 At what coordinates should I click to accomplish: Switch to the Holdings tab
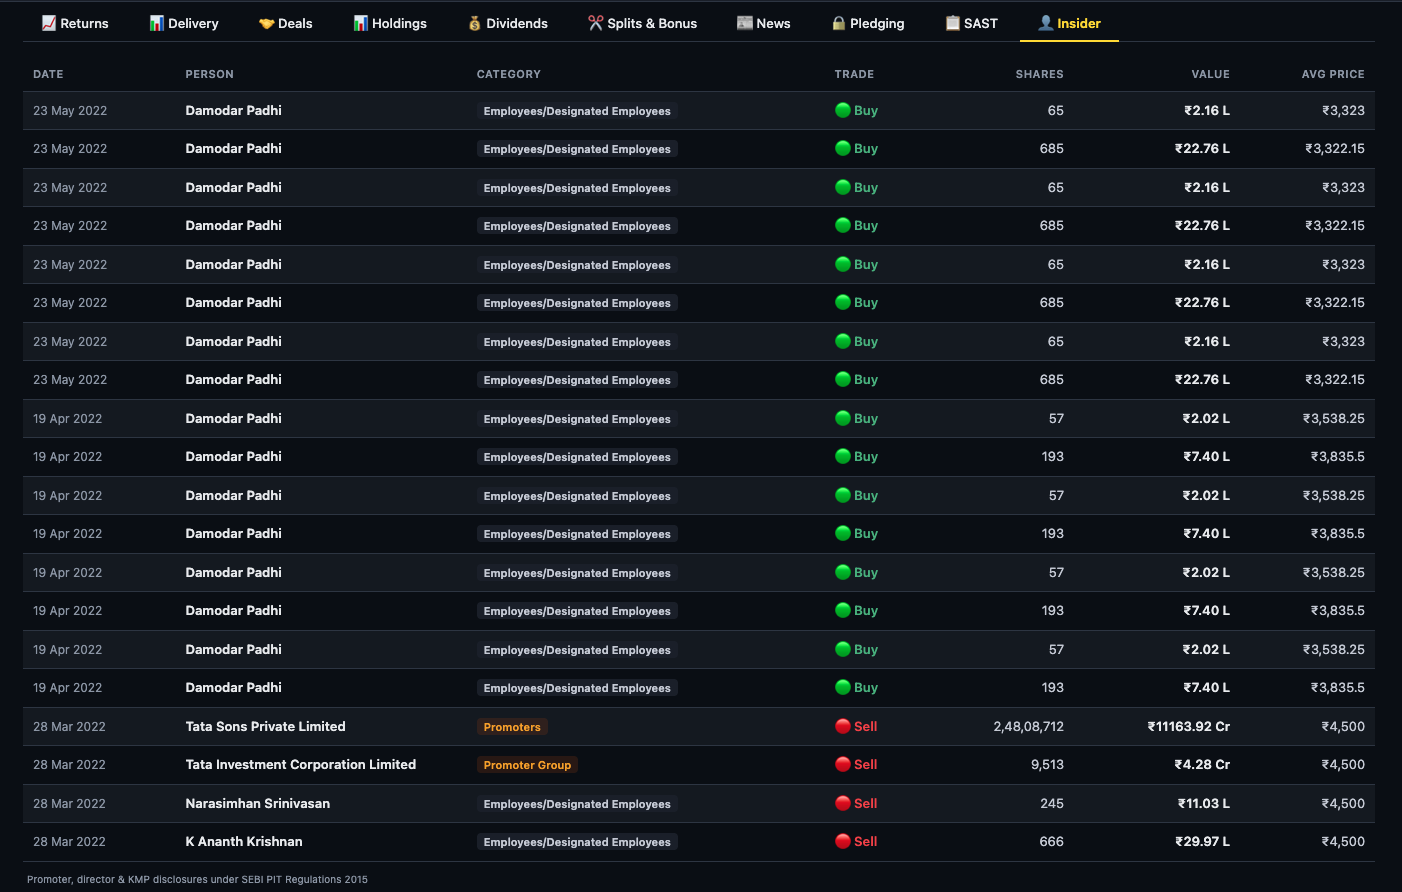click(390, 22)
